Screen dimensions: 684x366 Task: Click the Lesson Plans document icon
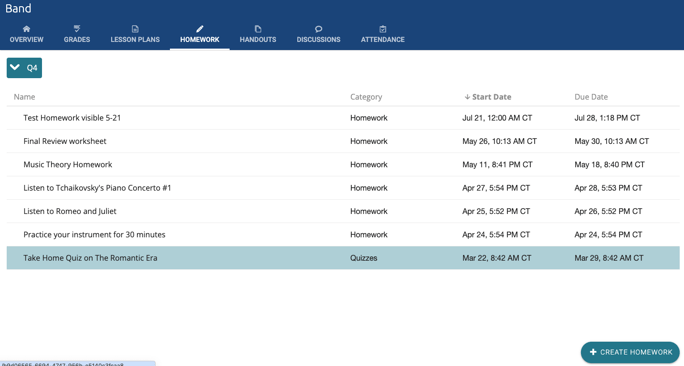[135, 29]
